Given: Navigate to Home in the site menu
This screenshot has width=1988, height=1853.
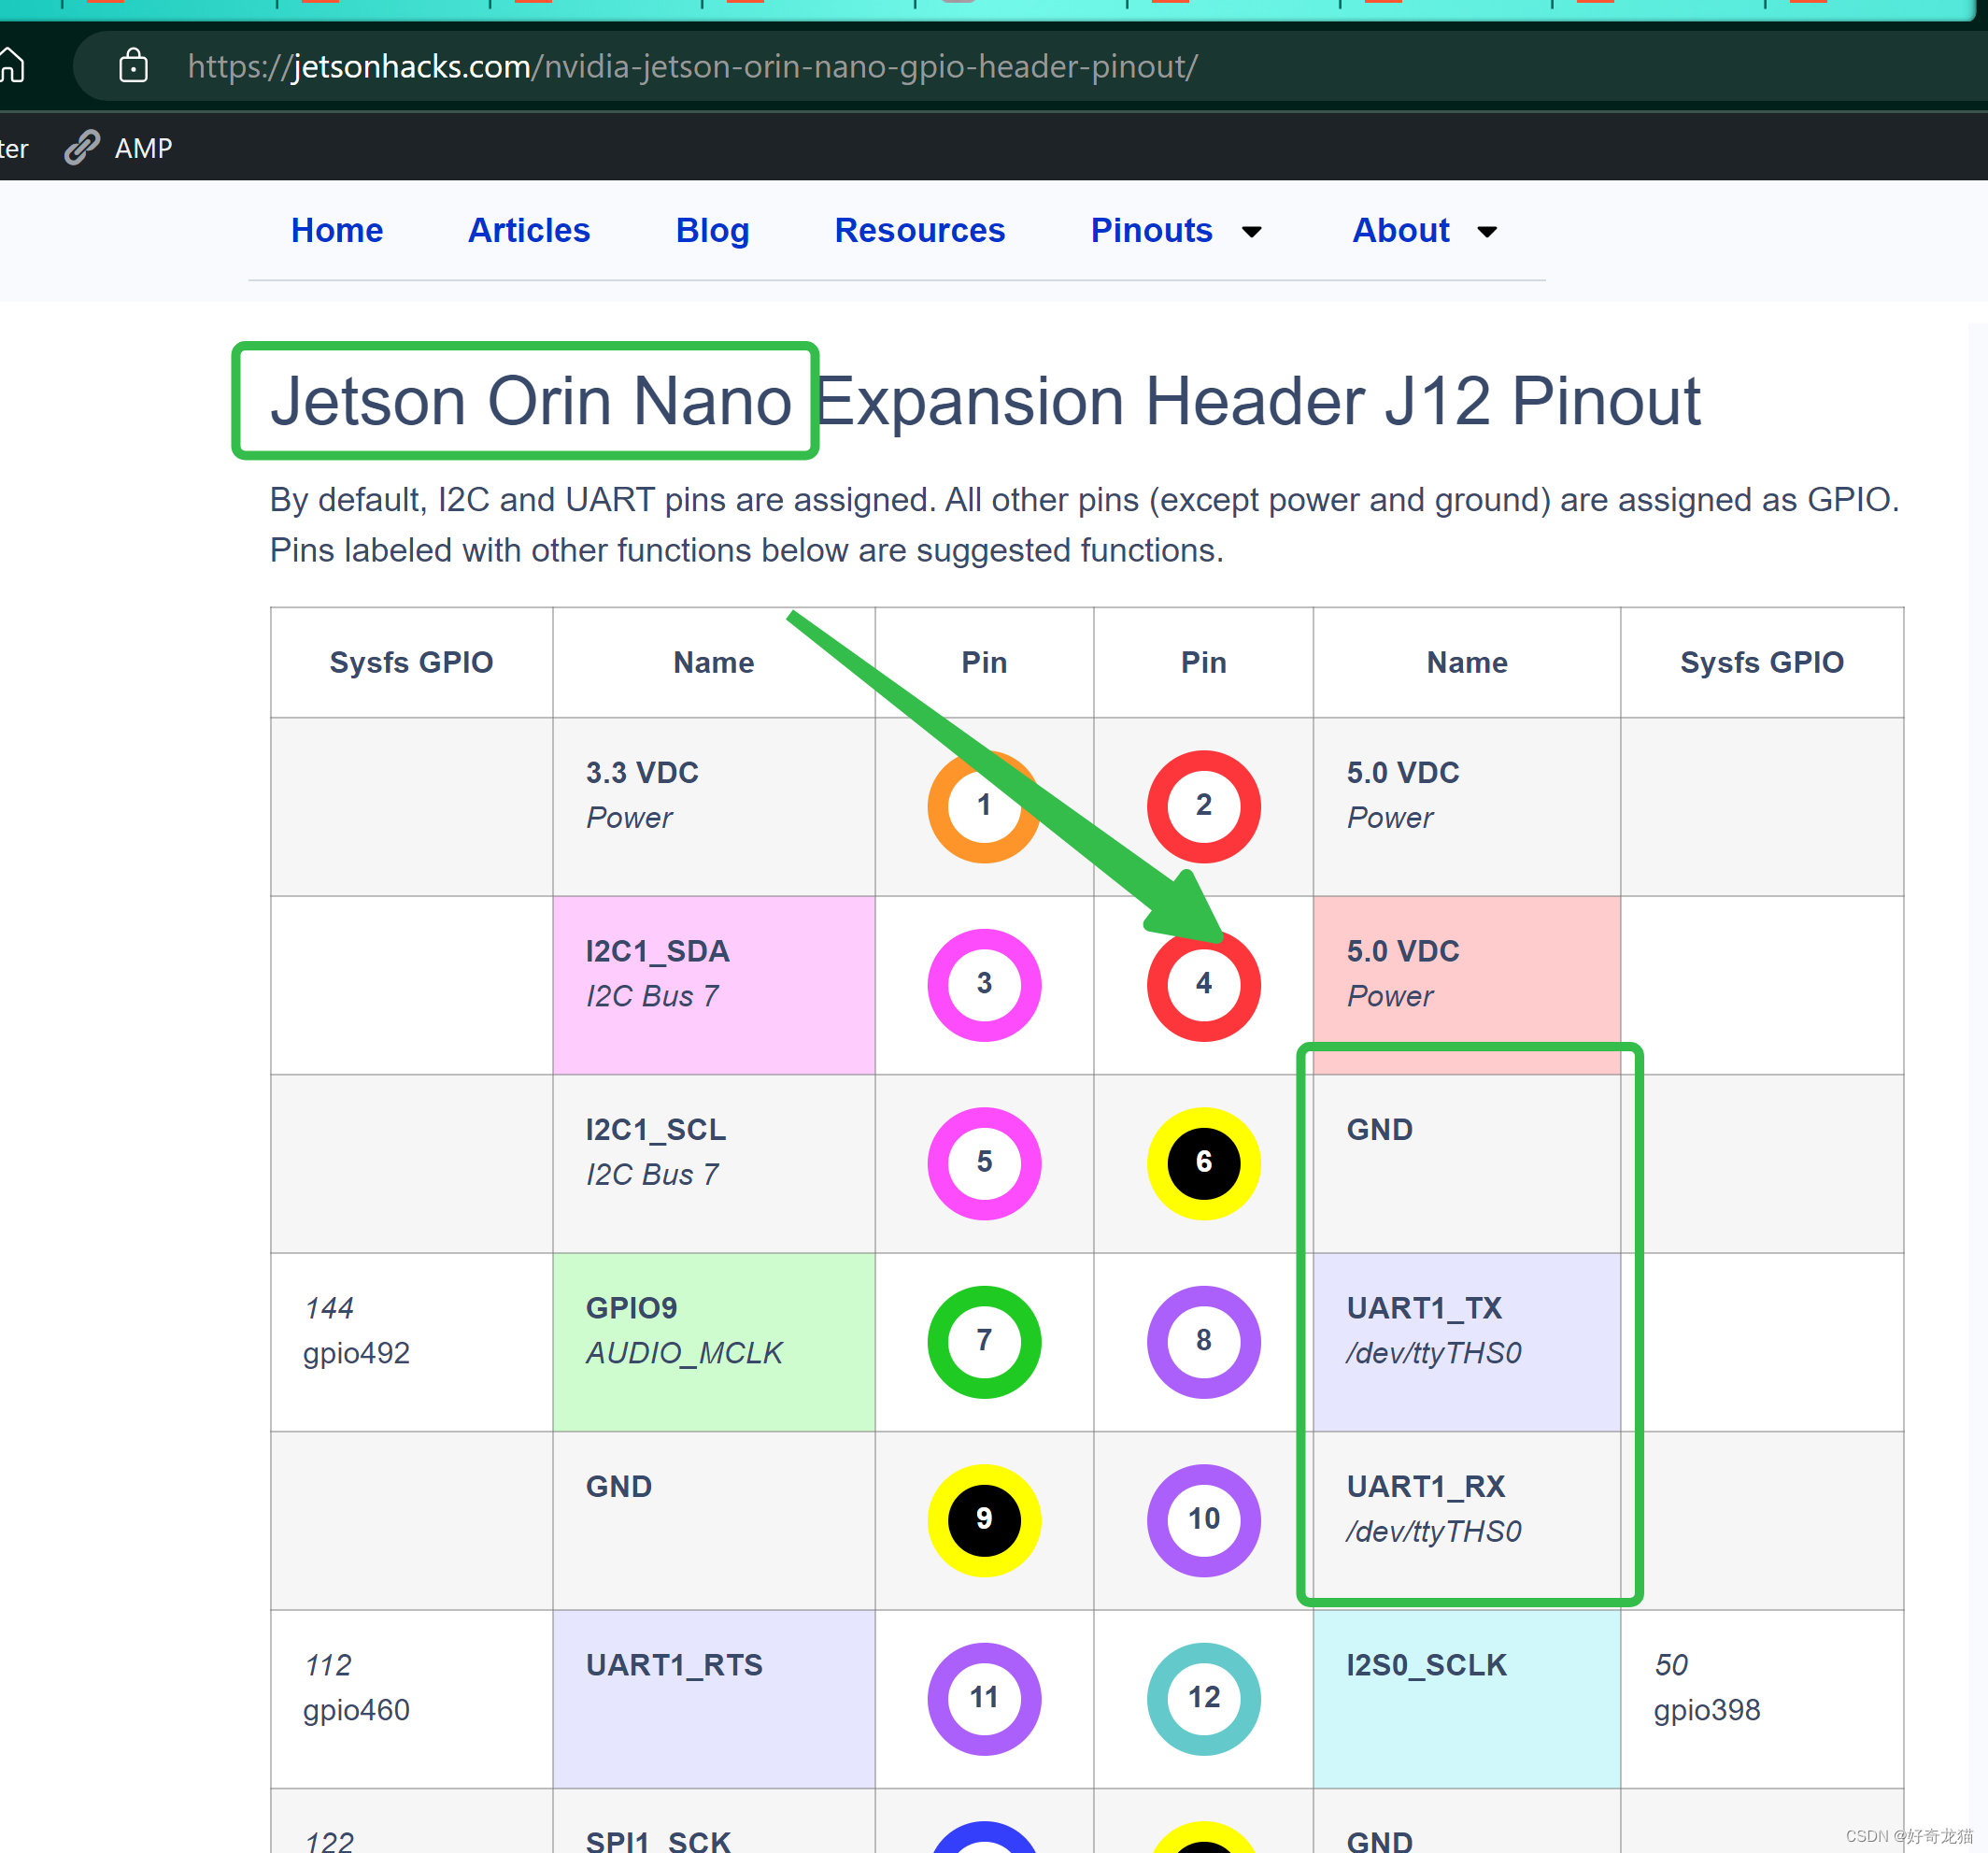Looking at the screenshot, I should pos(337,231).
